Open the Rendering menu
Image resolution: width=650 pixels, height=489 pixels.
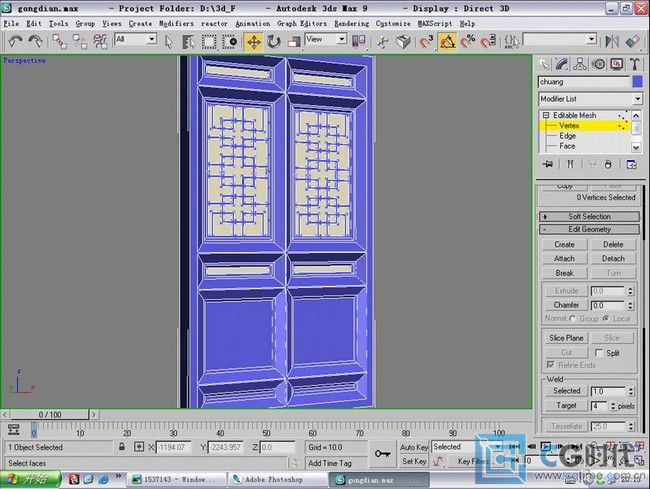click(x=352, y=24)
